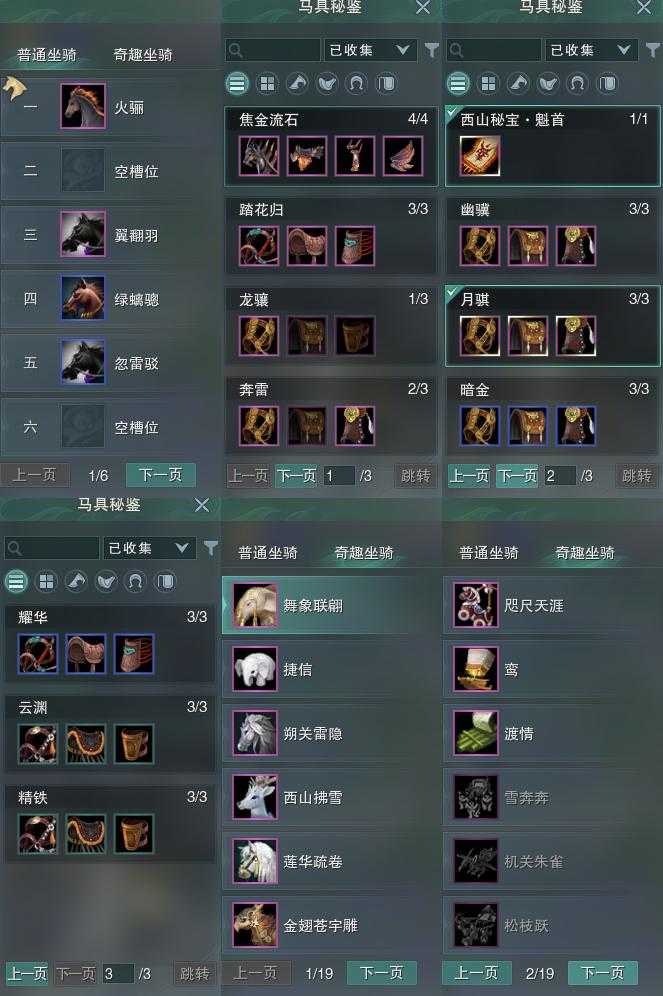
Task: Toggle the checkmark on 月骐 set
Action: tap(452, 293)
